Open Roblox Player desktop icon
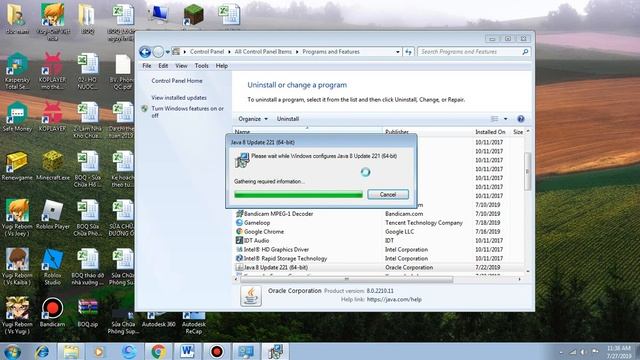Viewport: 640px width, 360px height. (53, 215)
